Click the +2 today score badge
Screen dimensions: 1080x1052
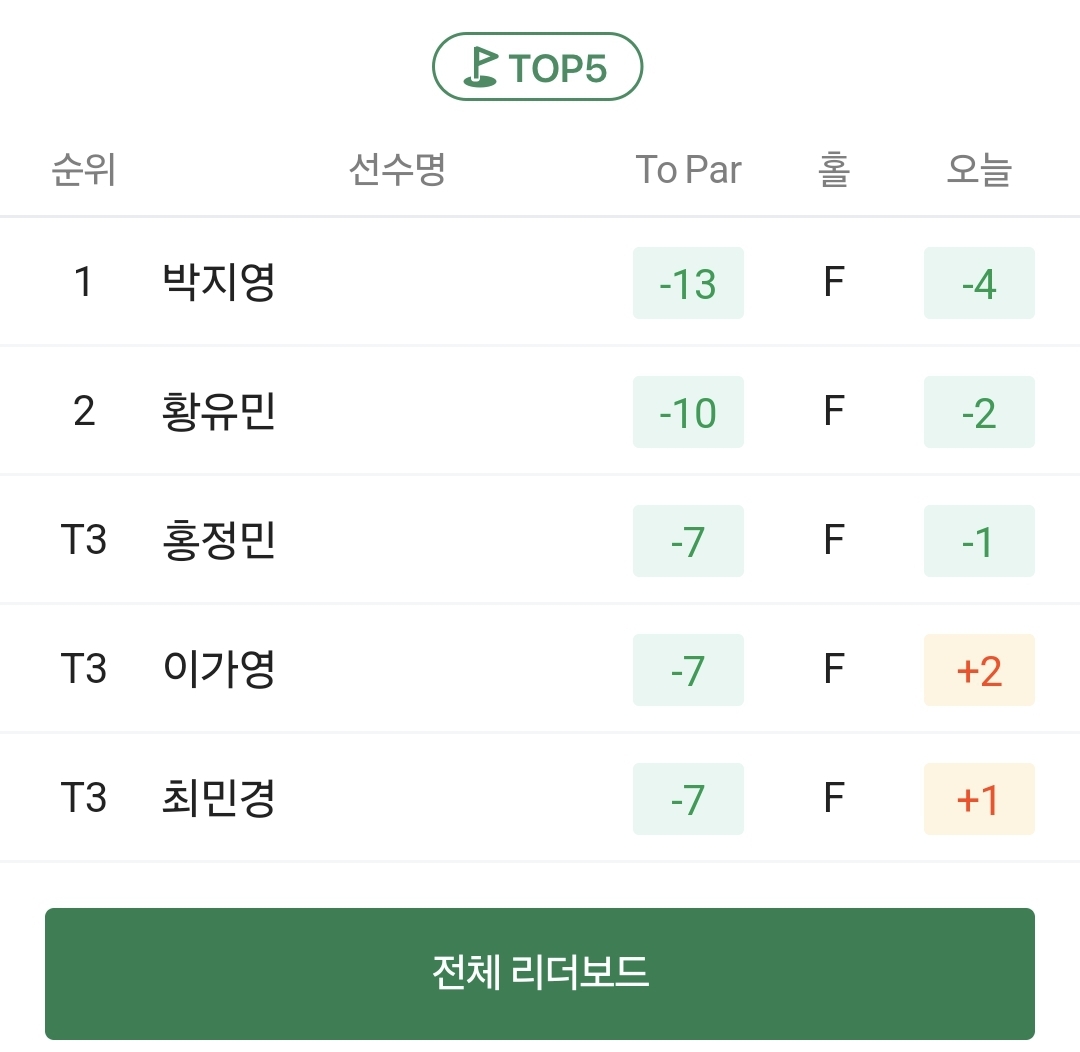pyautogui.click(x=979, y=670)
